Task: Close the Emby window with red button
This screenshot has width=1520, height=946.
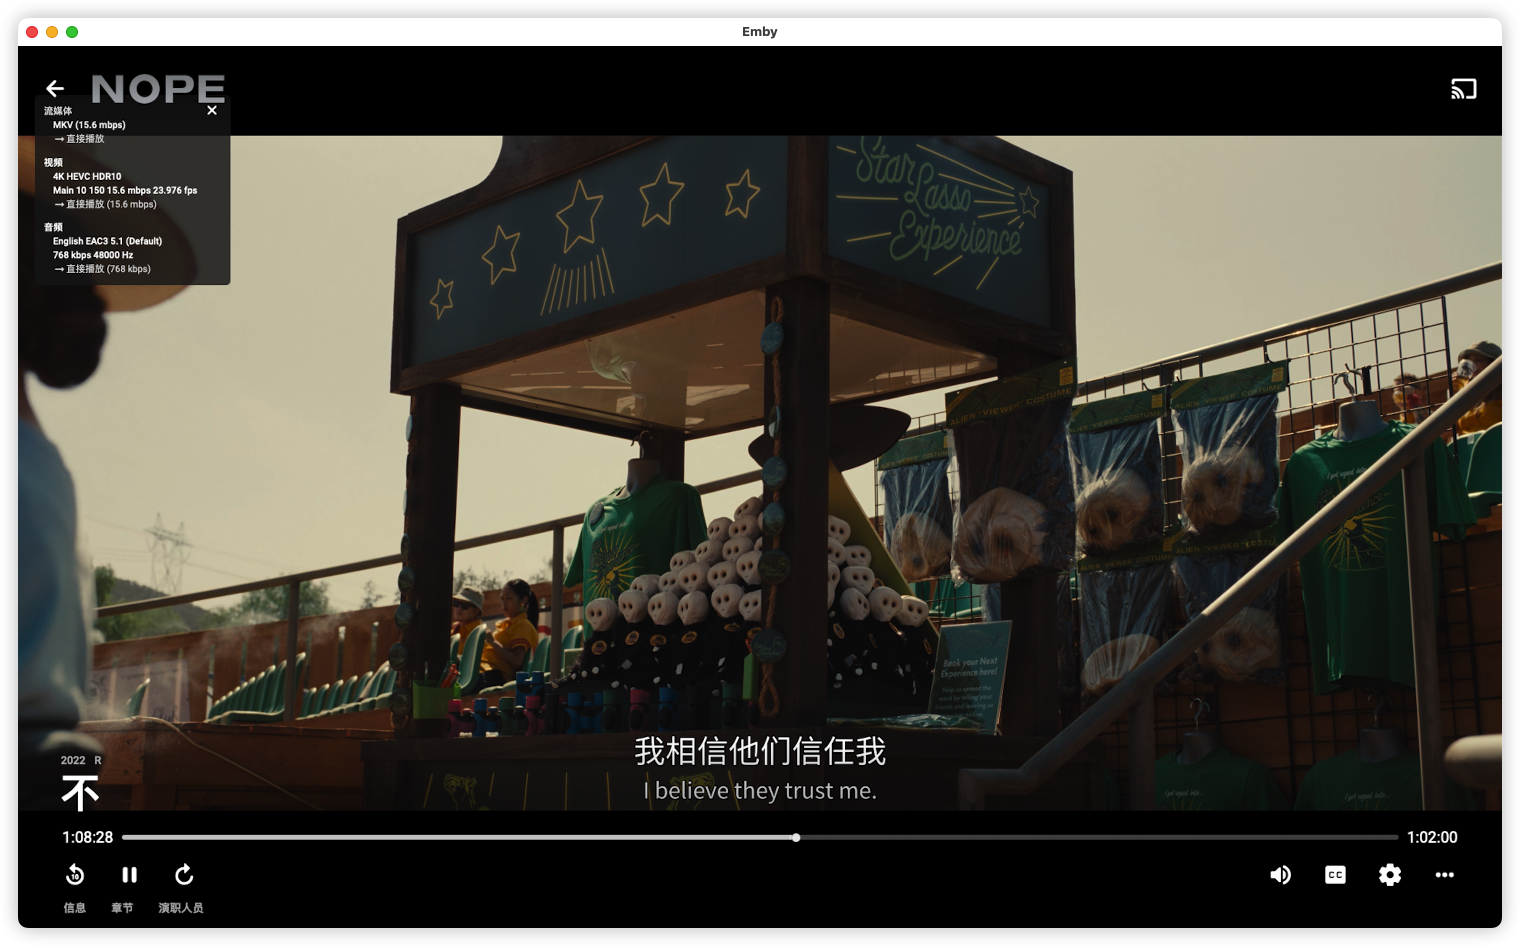Action: tap(32, 32)
